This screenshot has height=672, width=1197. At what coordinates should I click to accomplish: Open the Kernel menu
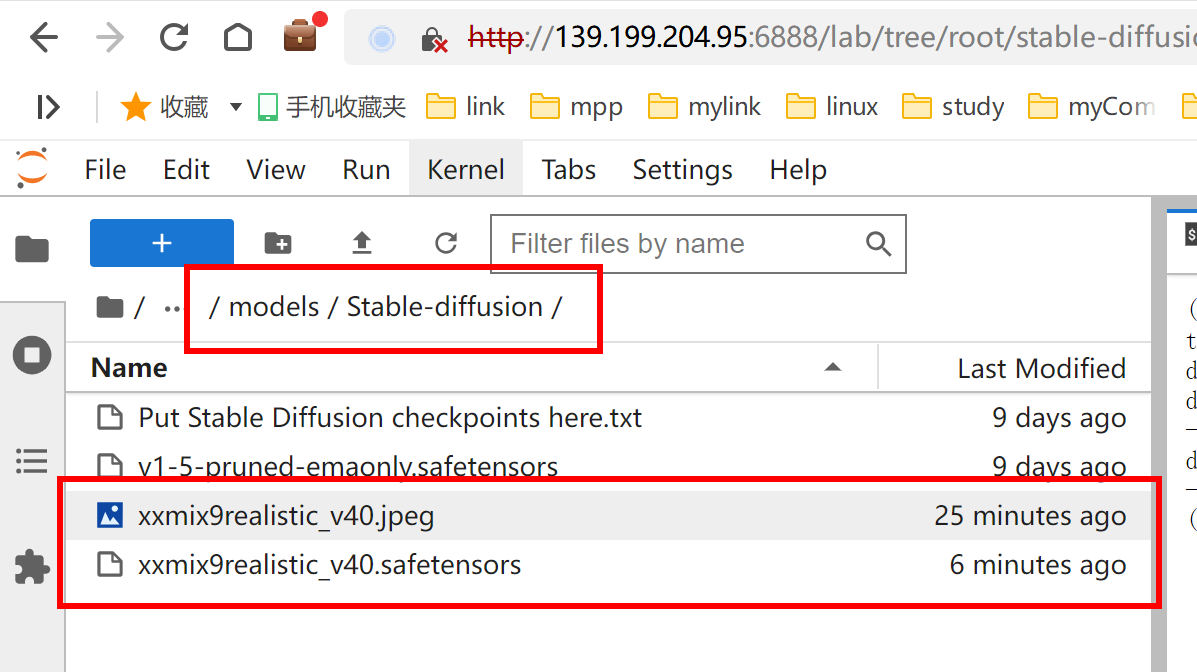click(465, 170)
